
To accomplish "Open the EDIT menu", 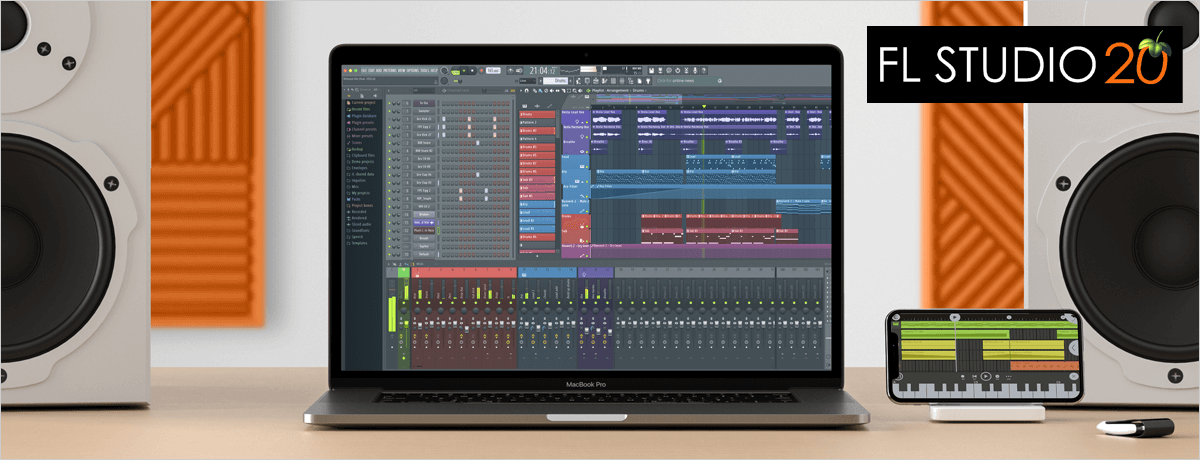I will 371,70.
